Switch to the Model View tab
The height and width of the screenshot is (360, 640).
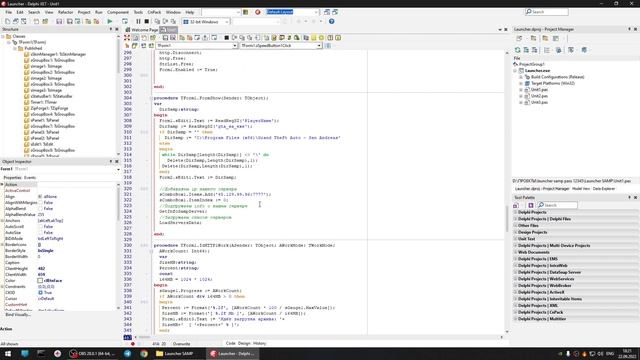[581, 189]
